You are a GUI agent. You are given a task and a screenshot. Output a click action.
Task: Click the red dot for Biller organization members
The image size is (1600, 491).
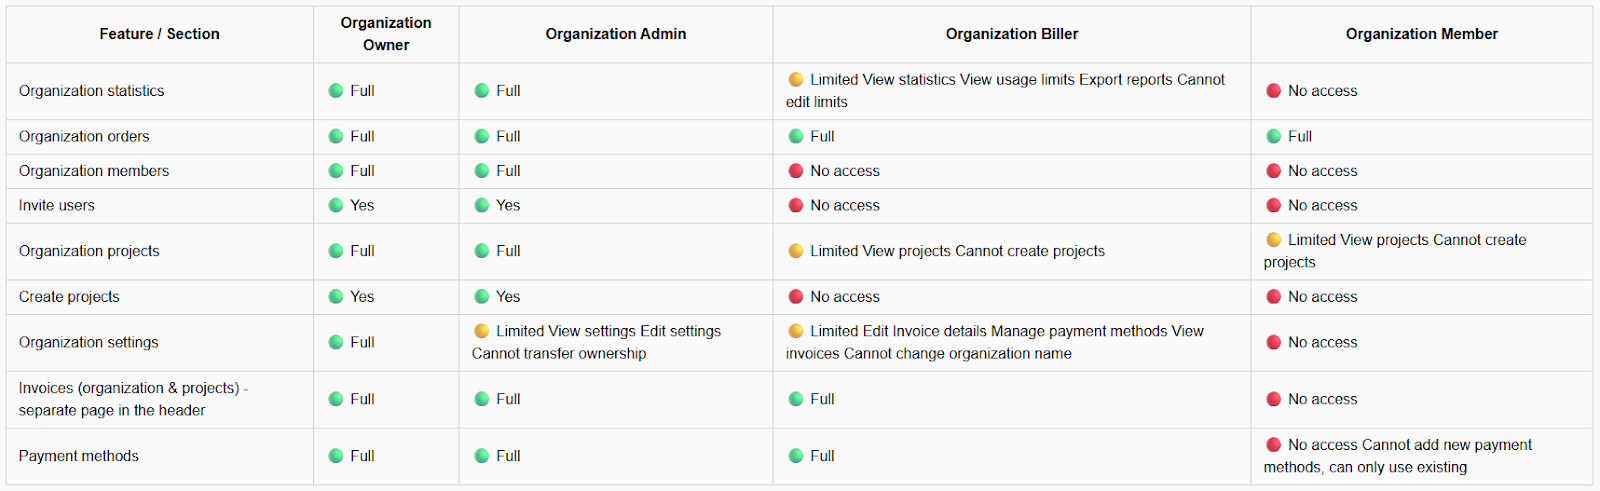point(796,171)
